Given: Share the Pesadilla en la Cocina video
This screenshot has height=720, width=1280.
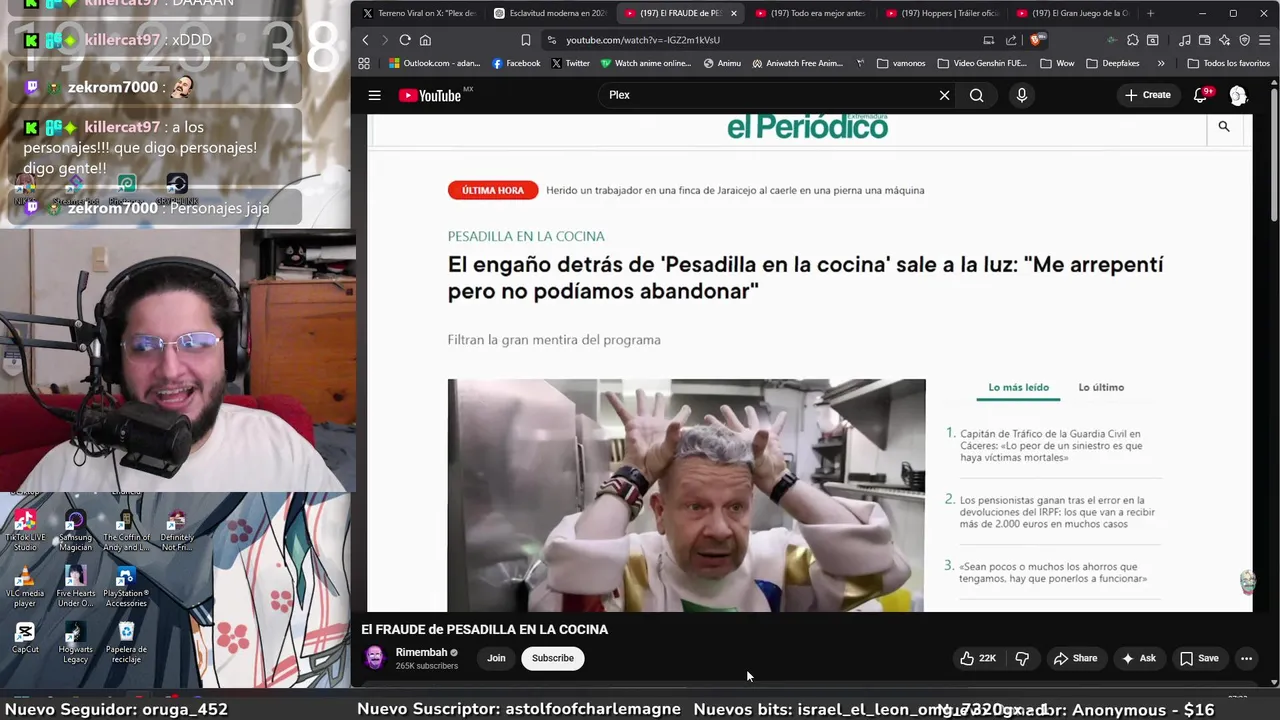Looking at the screenshot, I should point(1075,658).
